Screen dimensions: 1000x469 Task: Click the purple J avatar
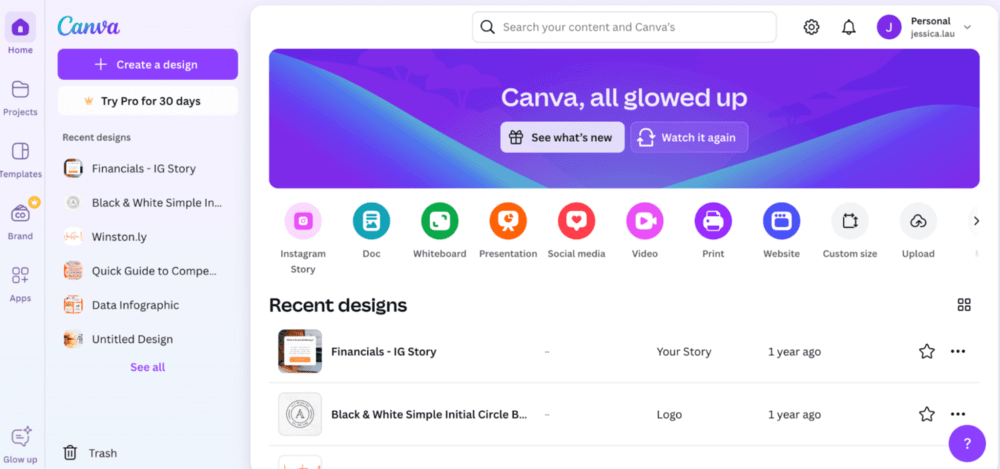point(889,27)
